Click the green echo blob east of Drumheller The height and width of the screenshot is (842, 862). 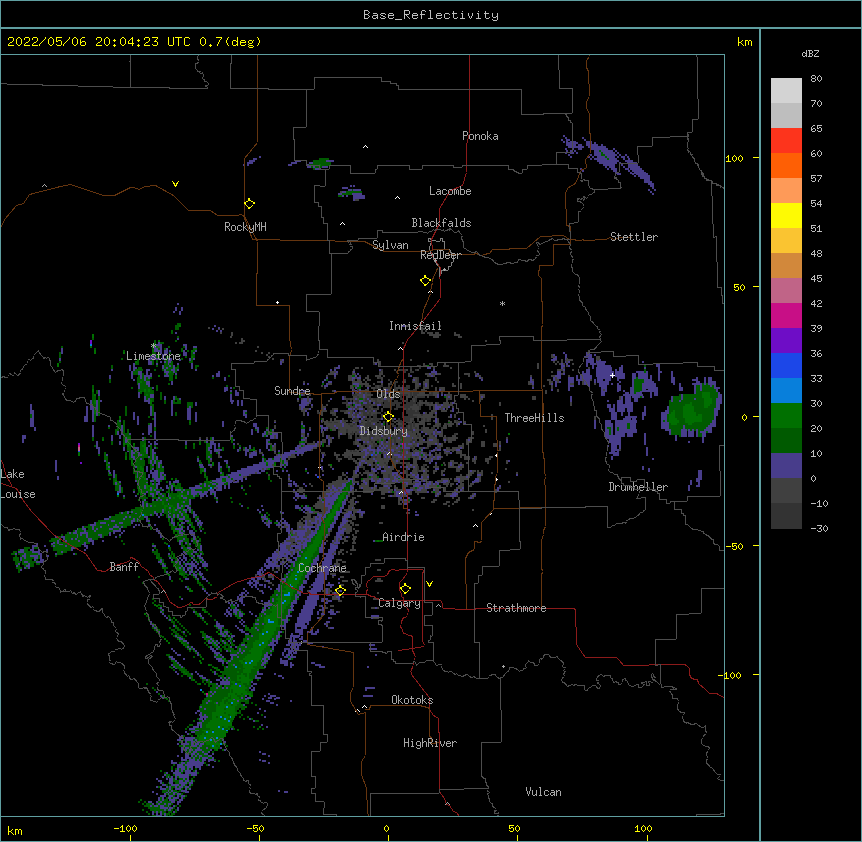(x=693, y=410)
